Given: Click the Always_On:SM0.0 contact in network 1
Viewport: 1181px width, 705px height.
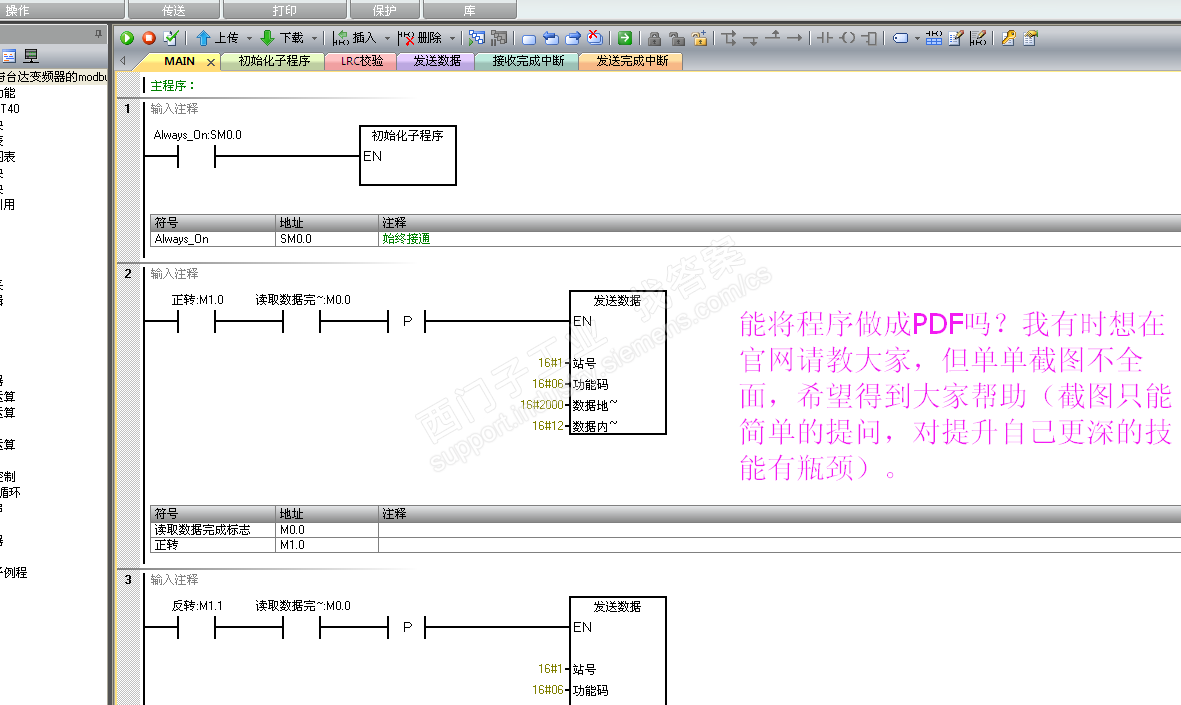Looking at the screenshot, I should [197, 156].
